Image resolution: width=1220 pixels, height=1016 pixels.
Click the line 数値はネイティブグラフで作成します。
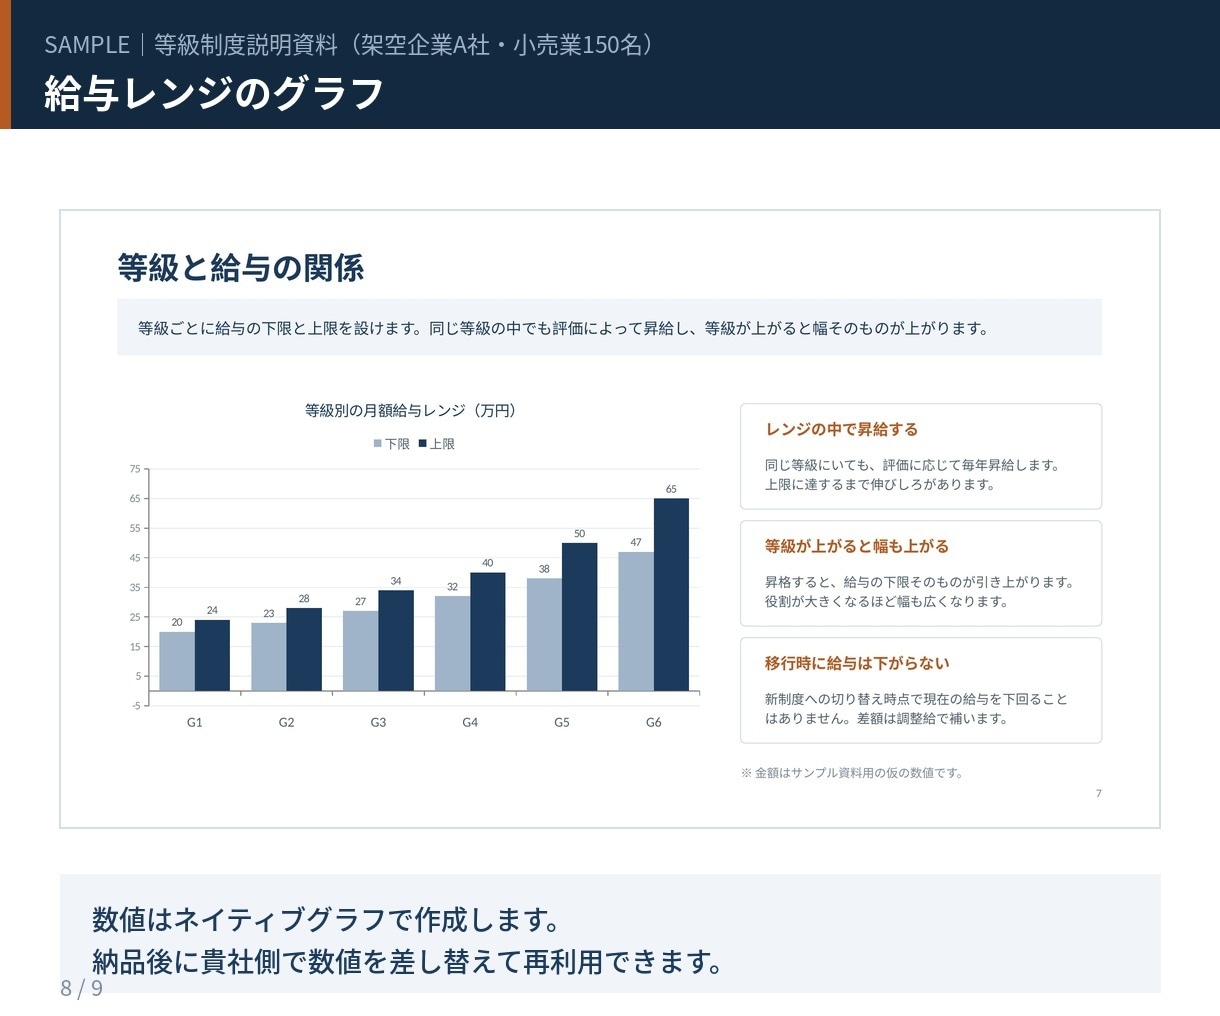pyautogui.click(x=326, y=919)
